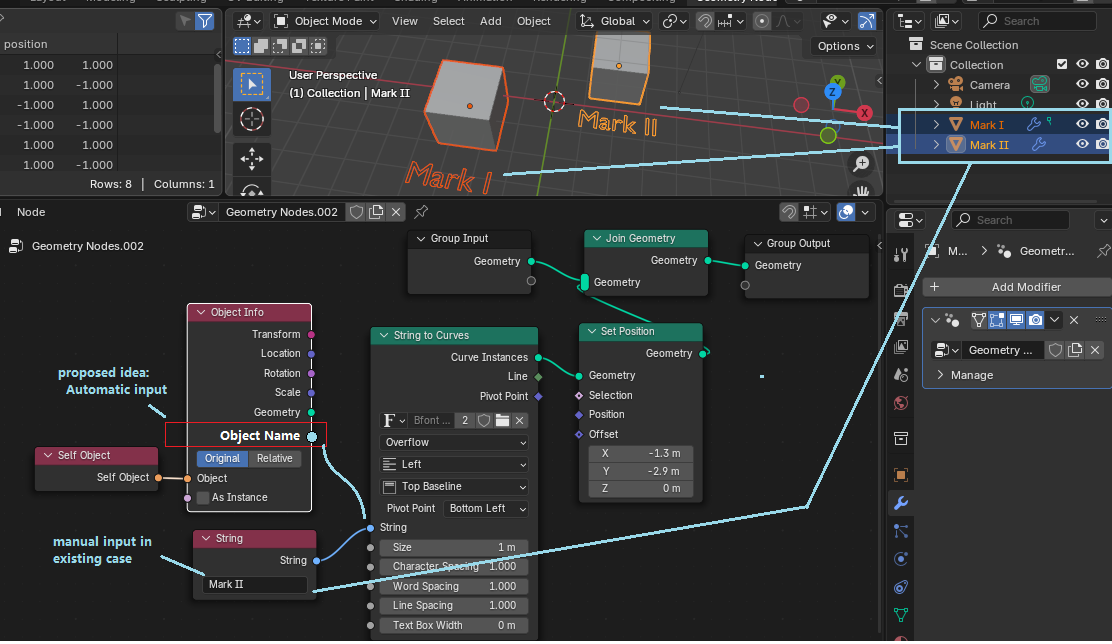Screen dimensions: 1112x644
Task: Click the Mark I modifier wrench icon in outliner
Action: 1034,125
